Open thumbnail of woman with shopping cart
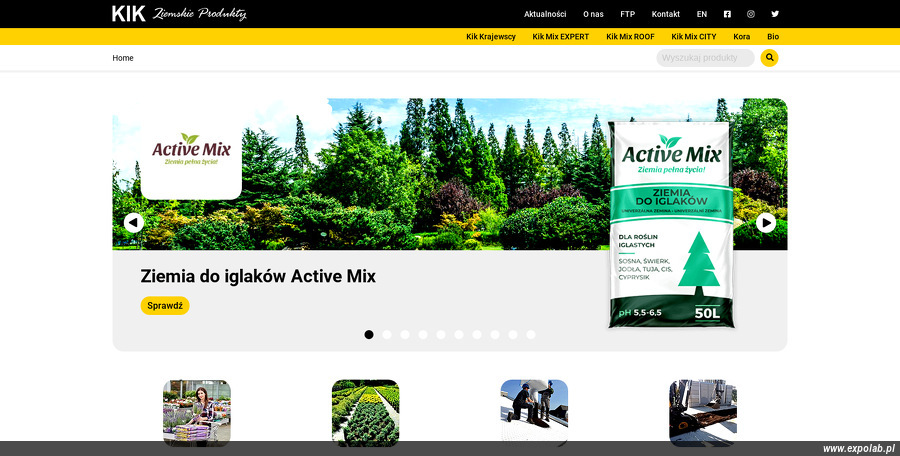900x456 pixels. tap(197, 413)
